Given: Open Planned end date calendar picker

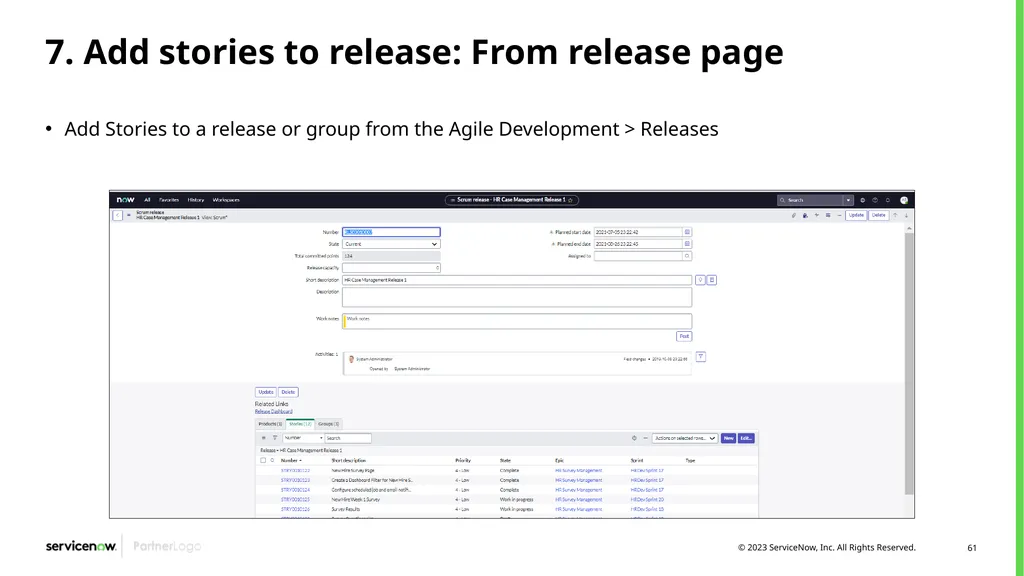Looking at the screenshot, I should 687,244.
